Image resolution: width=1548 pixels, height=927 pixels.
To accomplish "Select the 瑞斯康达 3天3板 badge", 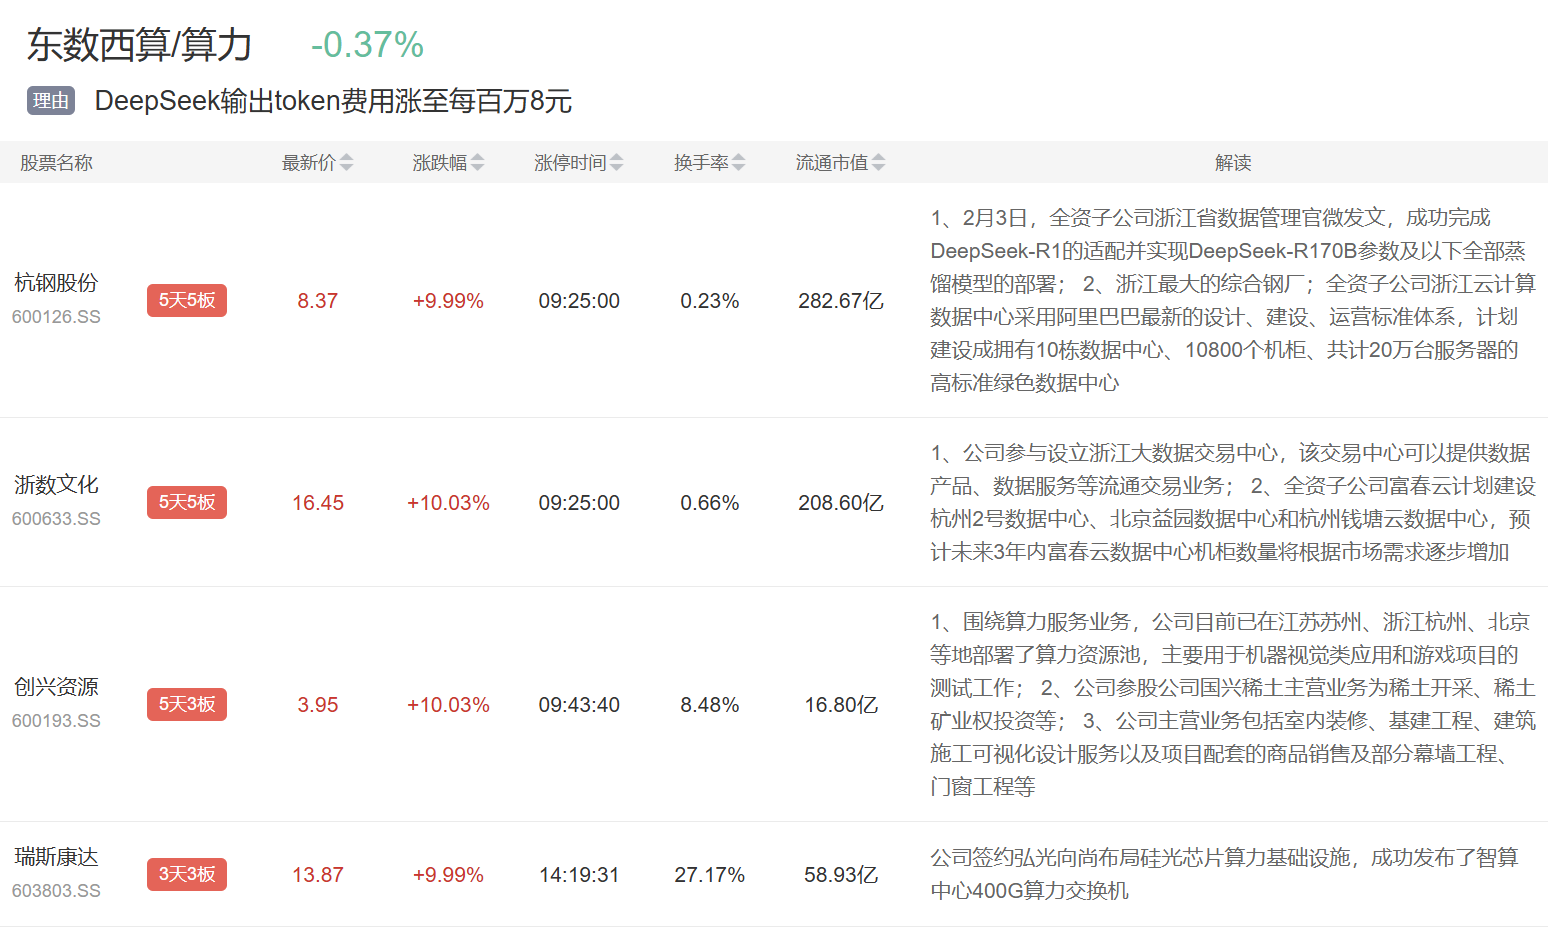I will [187, 874].
